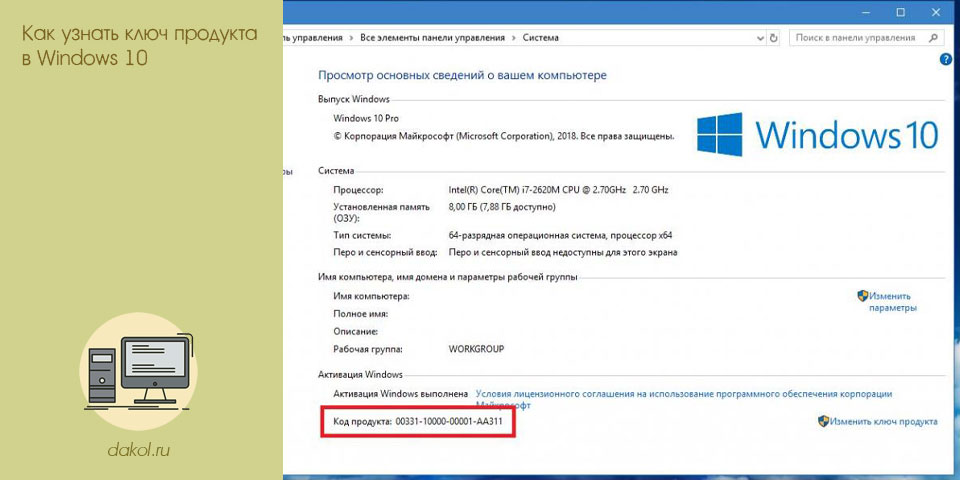Expand the chevron after 'Все элементы панели управления'

click(x=514, y=38)
